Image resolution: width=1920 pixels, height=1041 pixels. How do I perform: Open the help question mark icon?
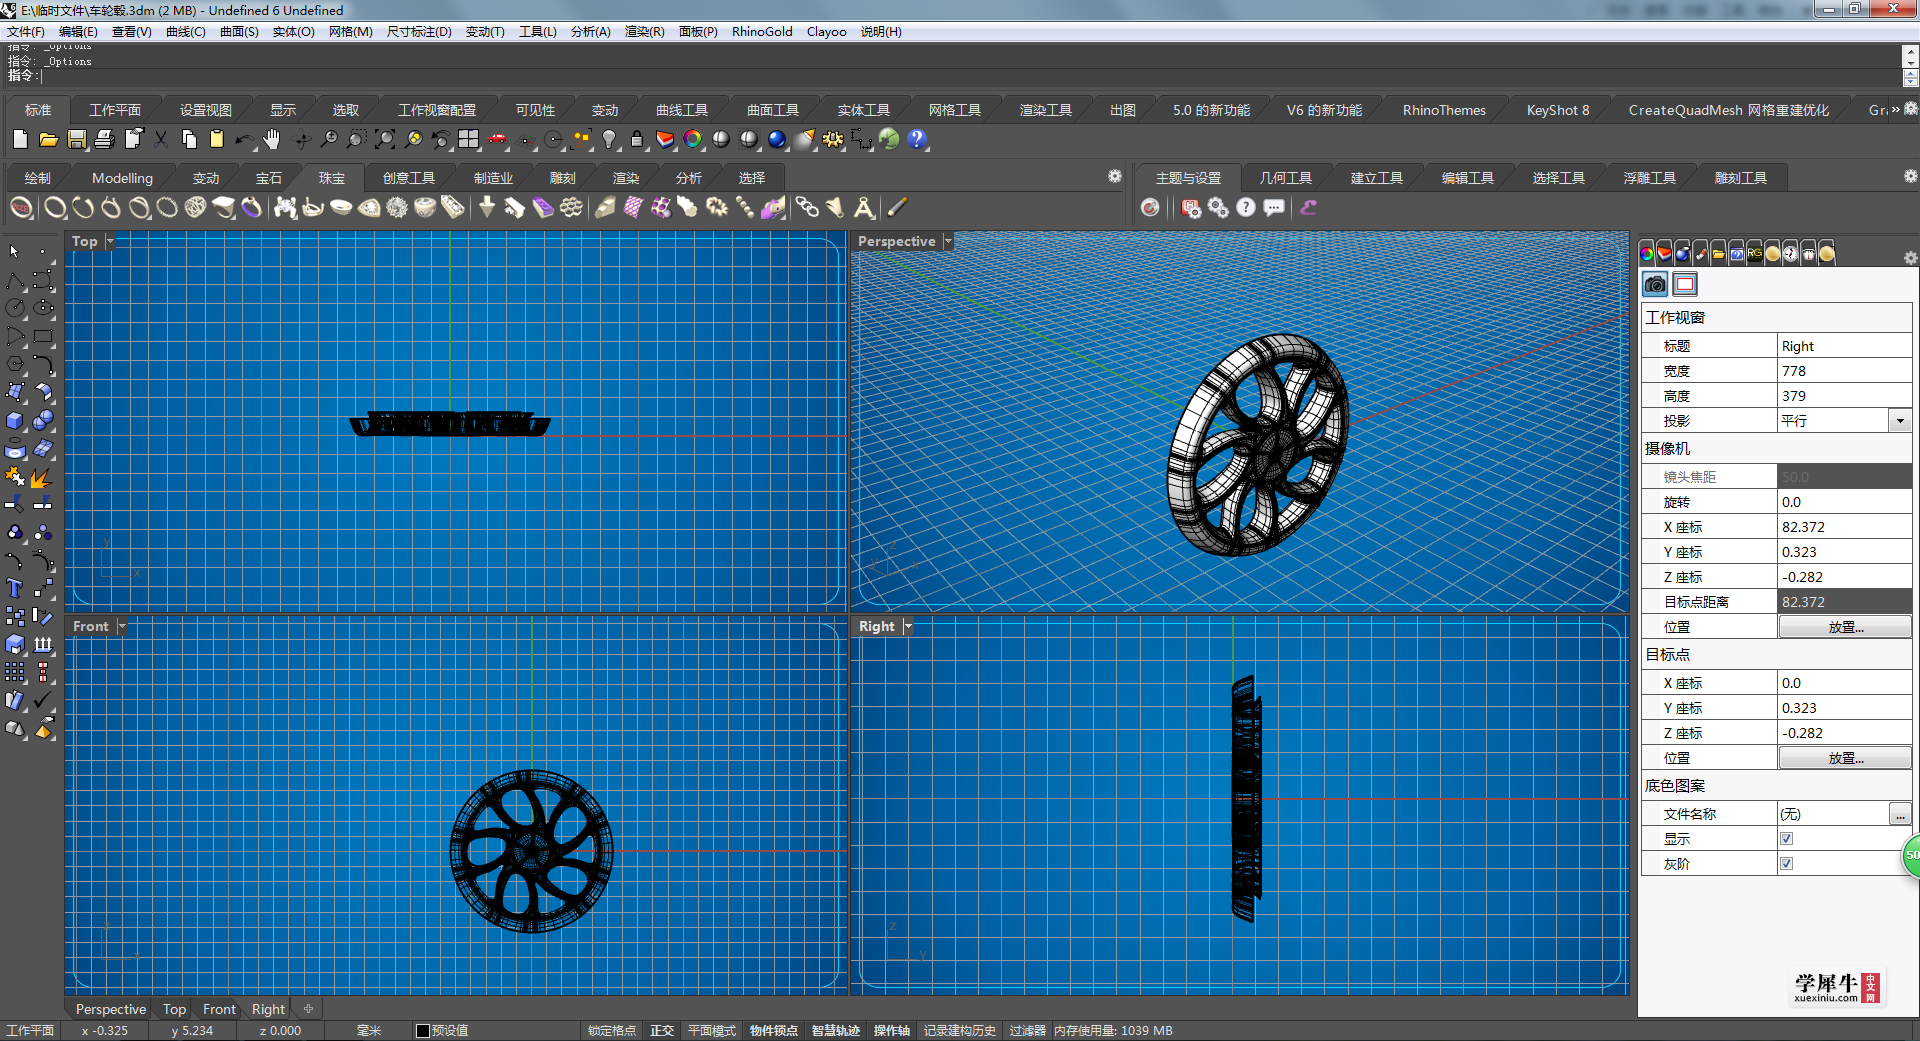(x=917, y=140)
